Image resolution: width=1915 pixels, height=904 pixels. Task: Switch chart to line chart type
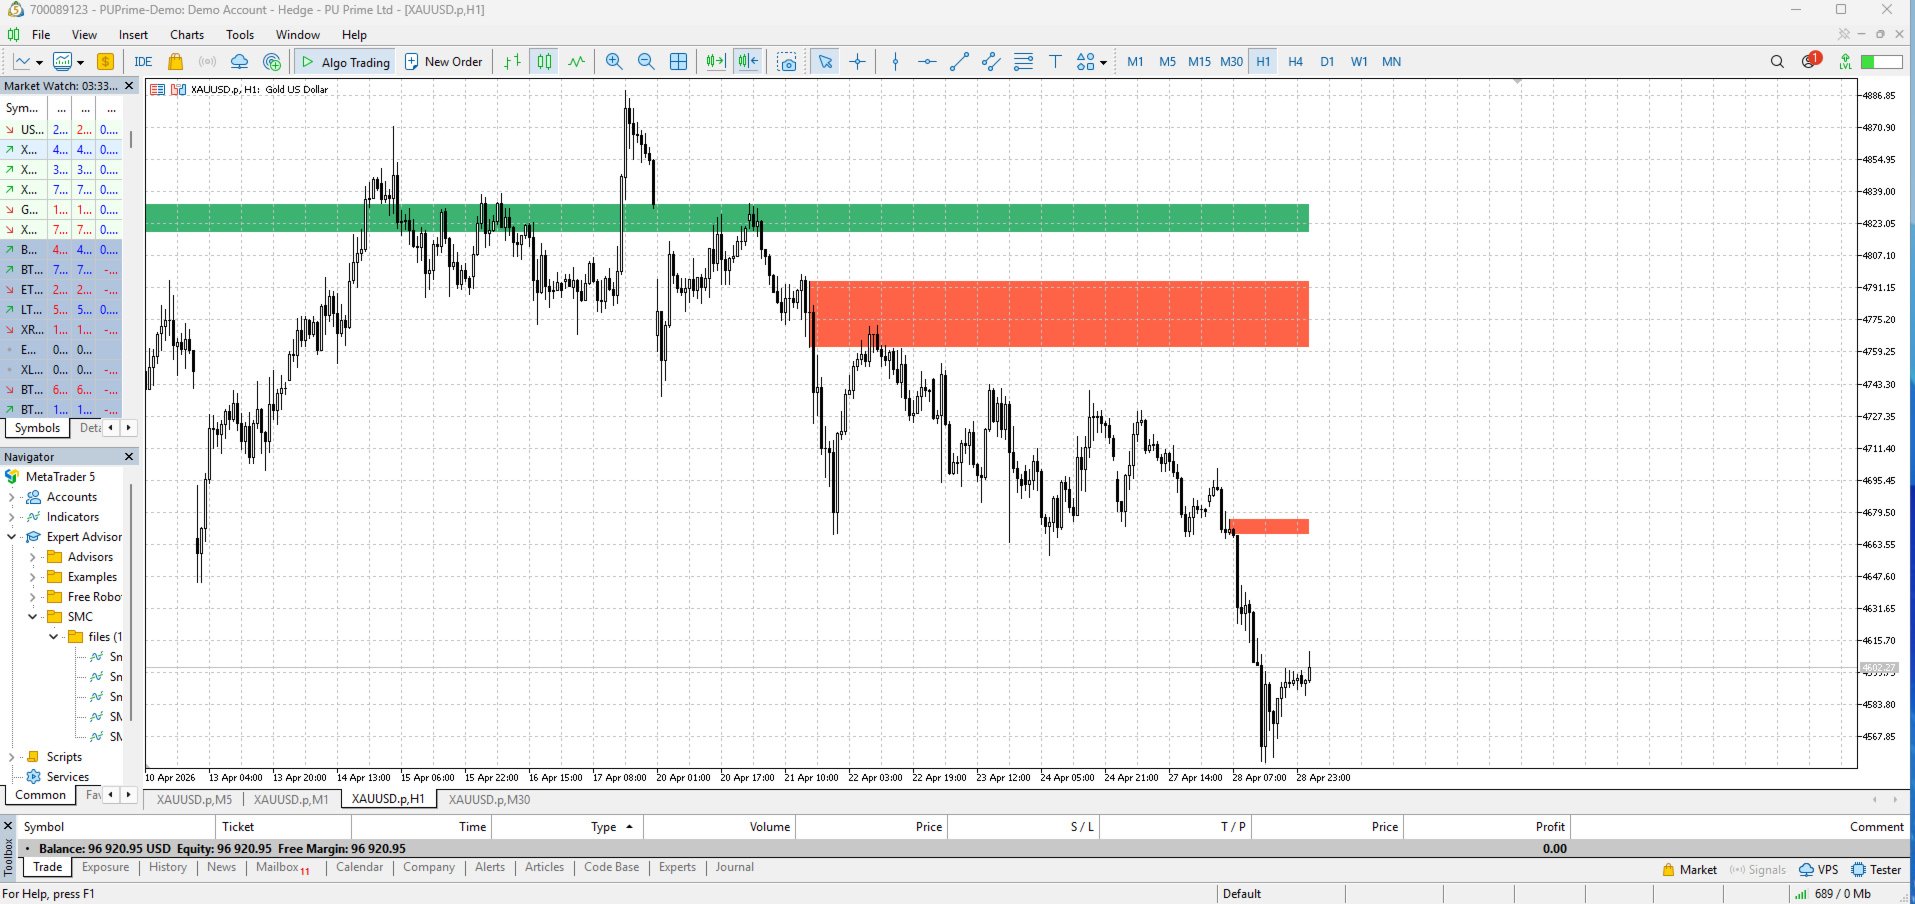pos(576,62)
